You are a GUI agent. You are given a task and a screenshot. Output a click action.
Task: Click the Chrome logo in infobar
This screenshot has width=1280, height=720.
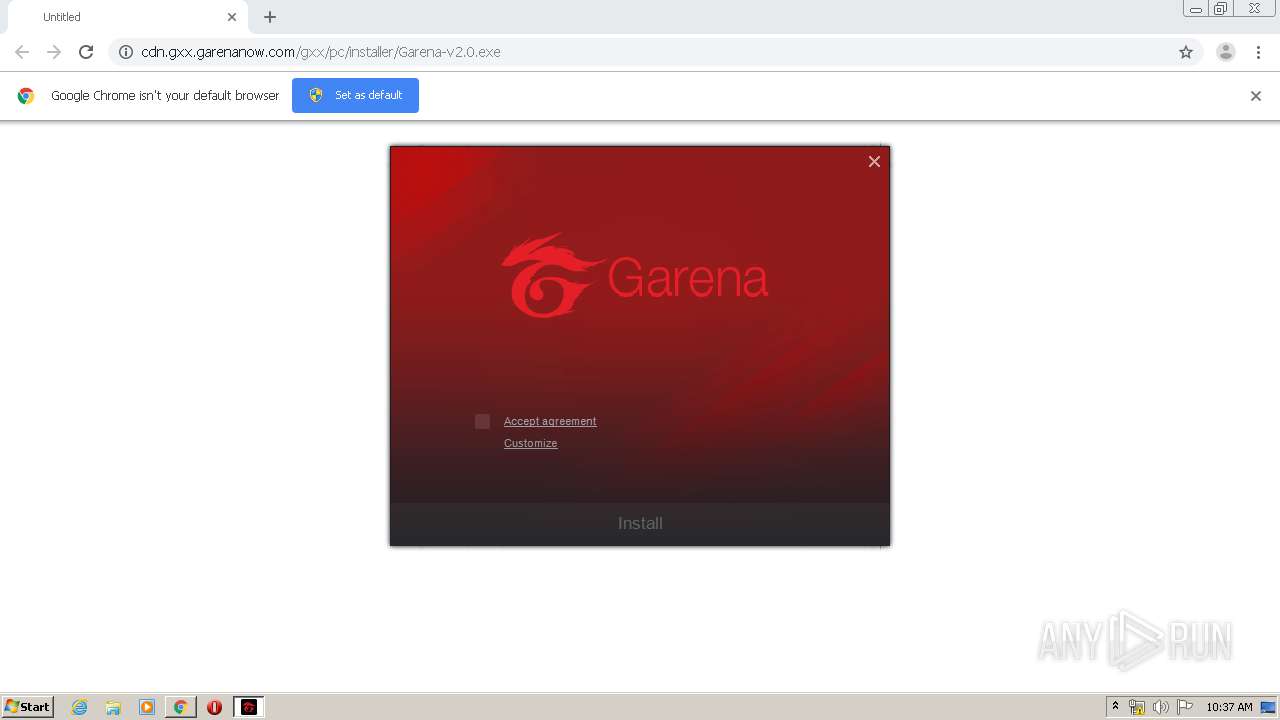pyautogui.click(x=26, y=96)
